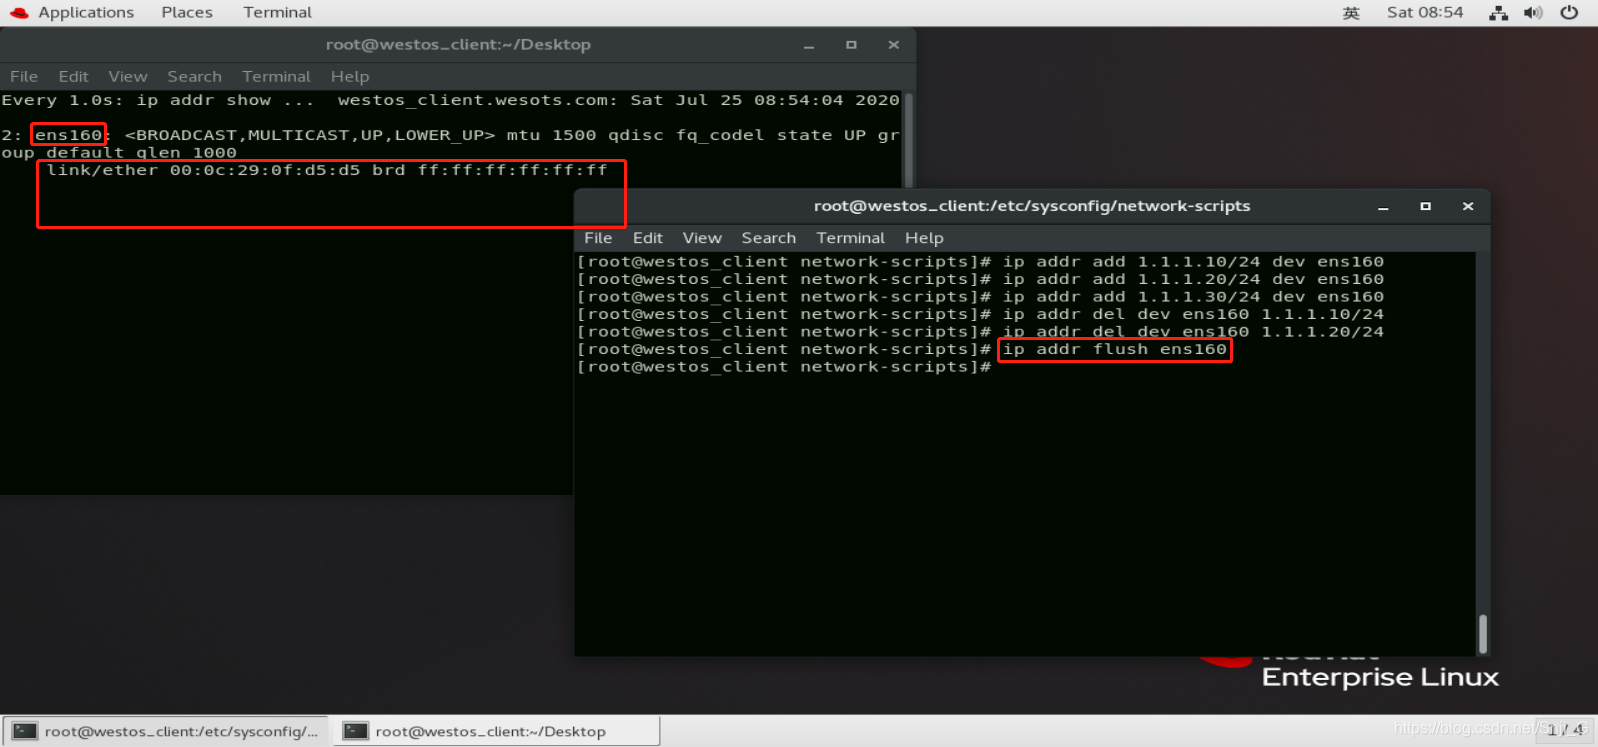
Task: Click the network-scripts window title bar
Action: point(1032,206)
